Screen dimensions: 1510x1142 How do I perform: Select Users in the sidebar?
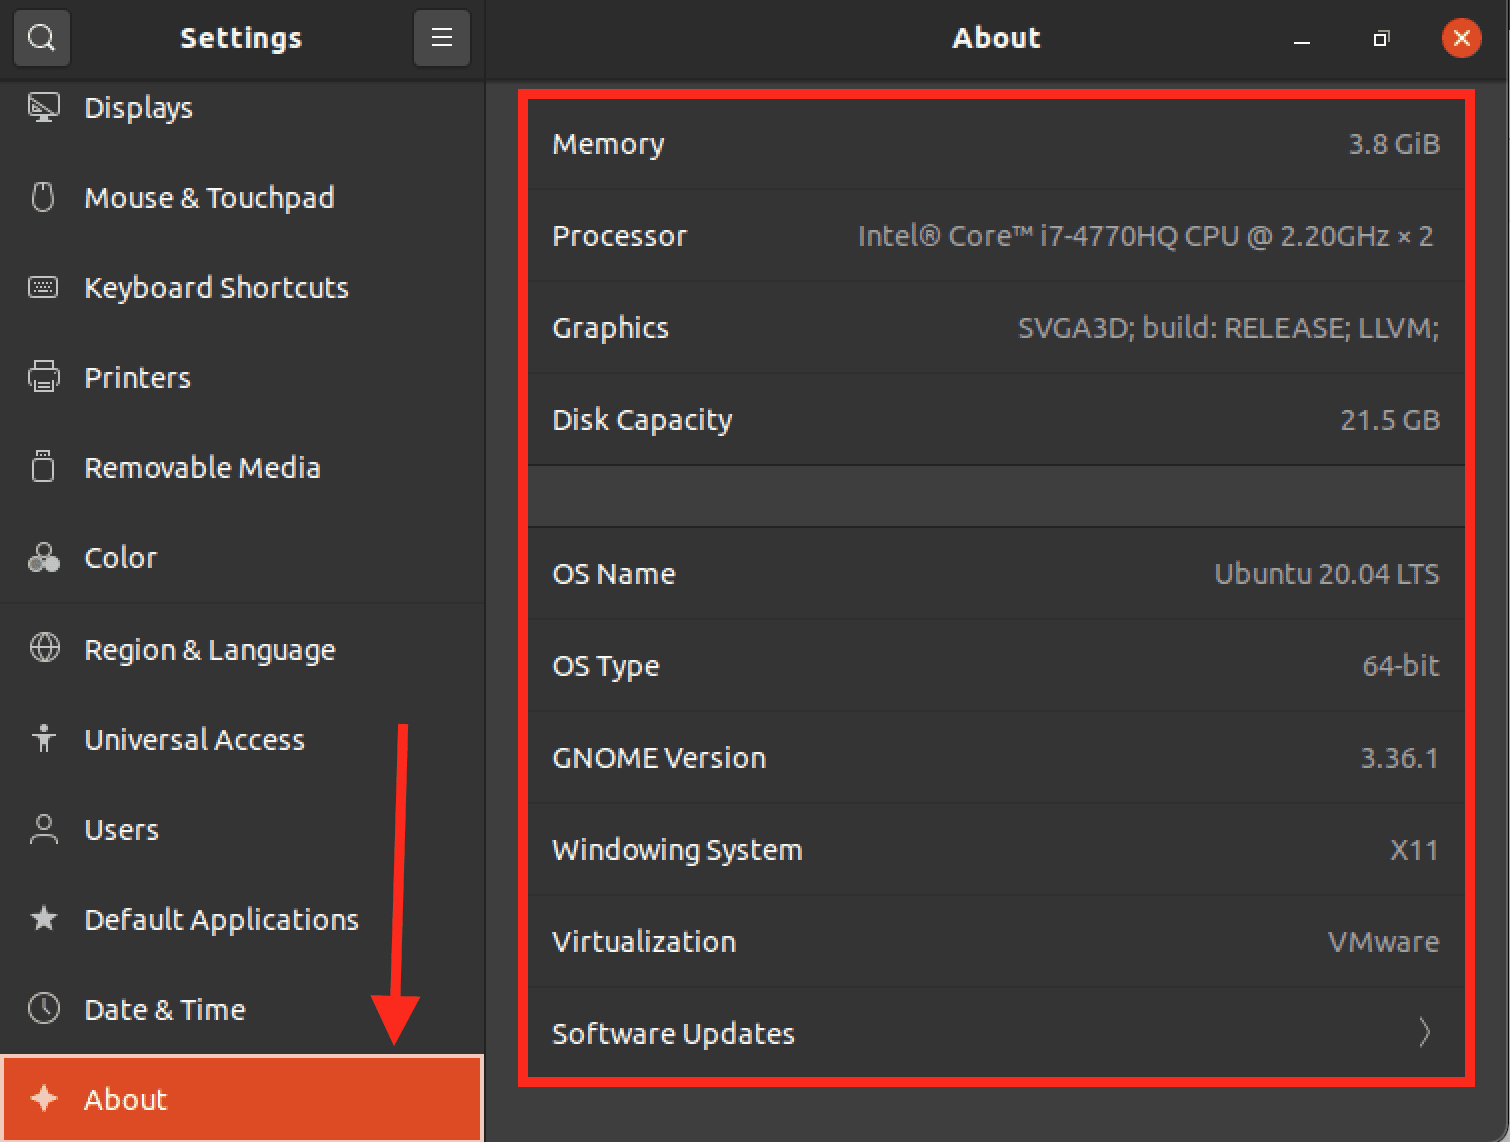click(242, 829)
